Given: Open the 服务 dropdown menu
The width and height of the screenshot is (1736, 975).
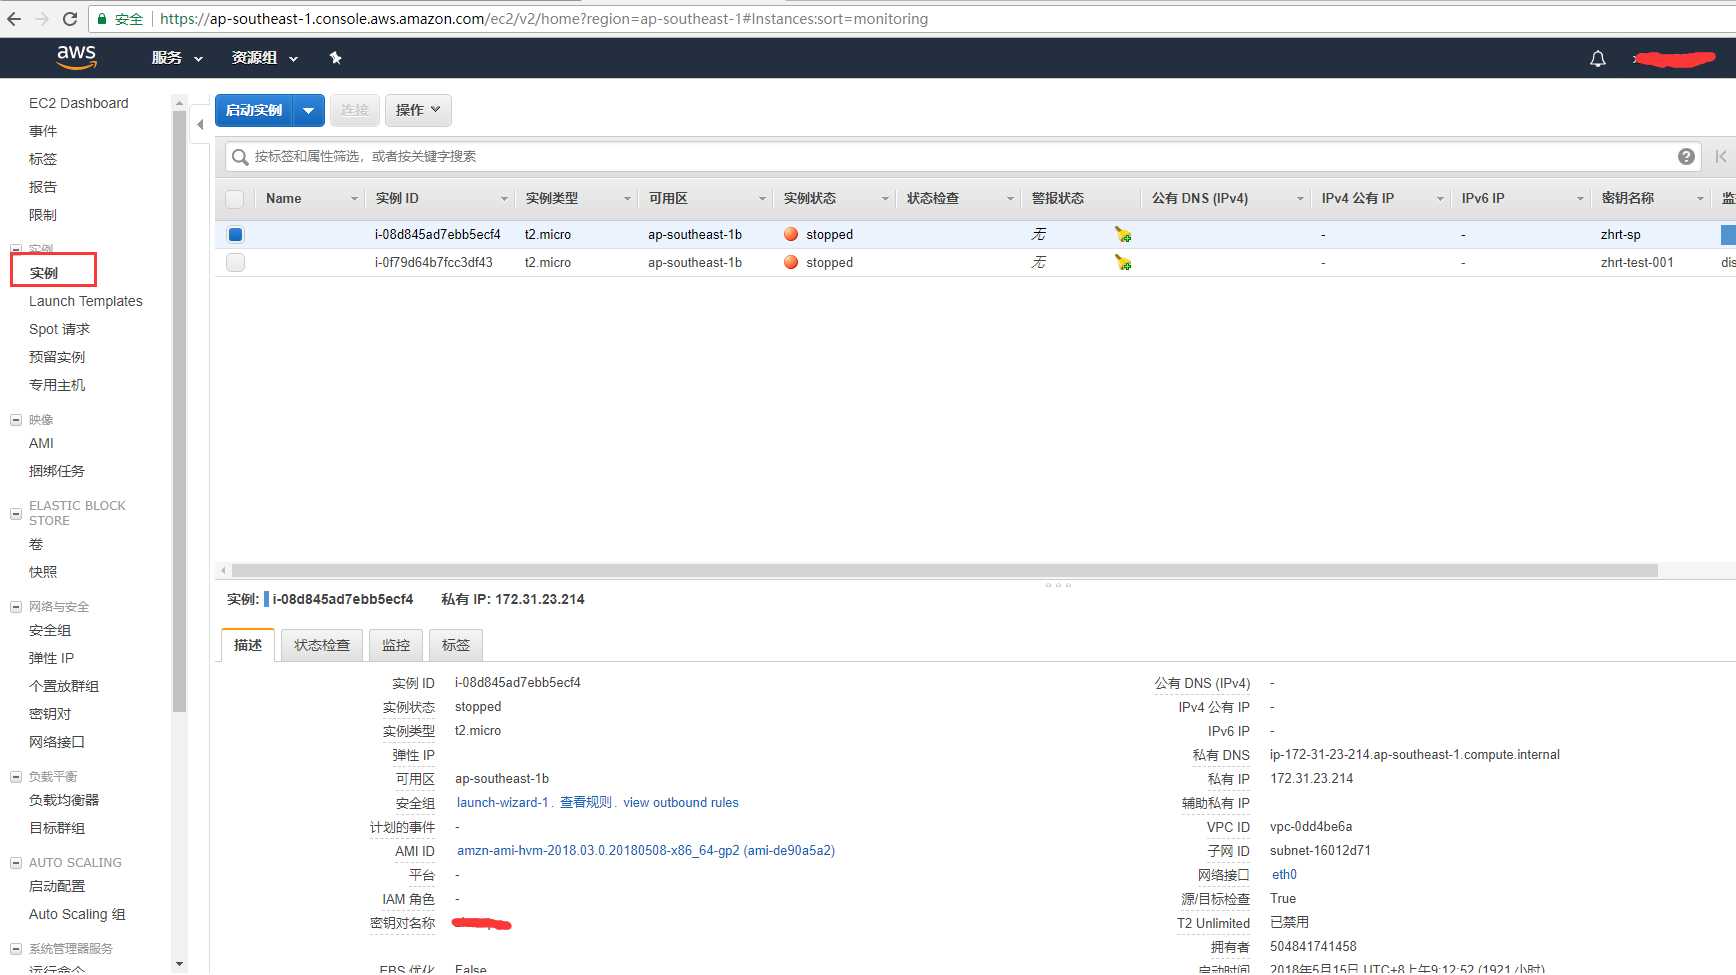Looking at the screenshot, I should pos(177,58).
